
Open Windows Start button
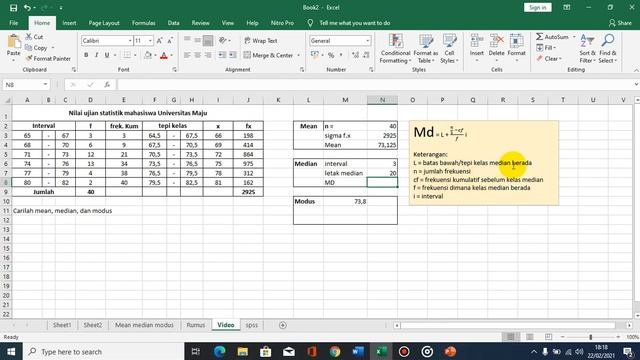point(11,351)
